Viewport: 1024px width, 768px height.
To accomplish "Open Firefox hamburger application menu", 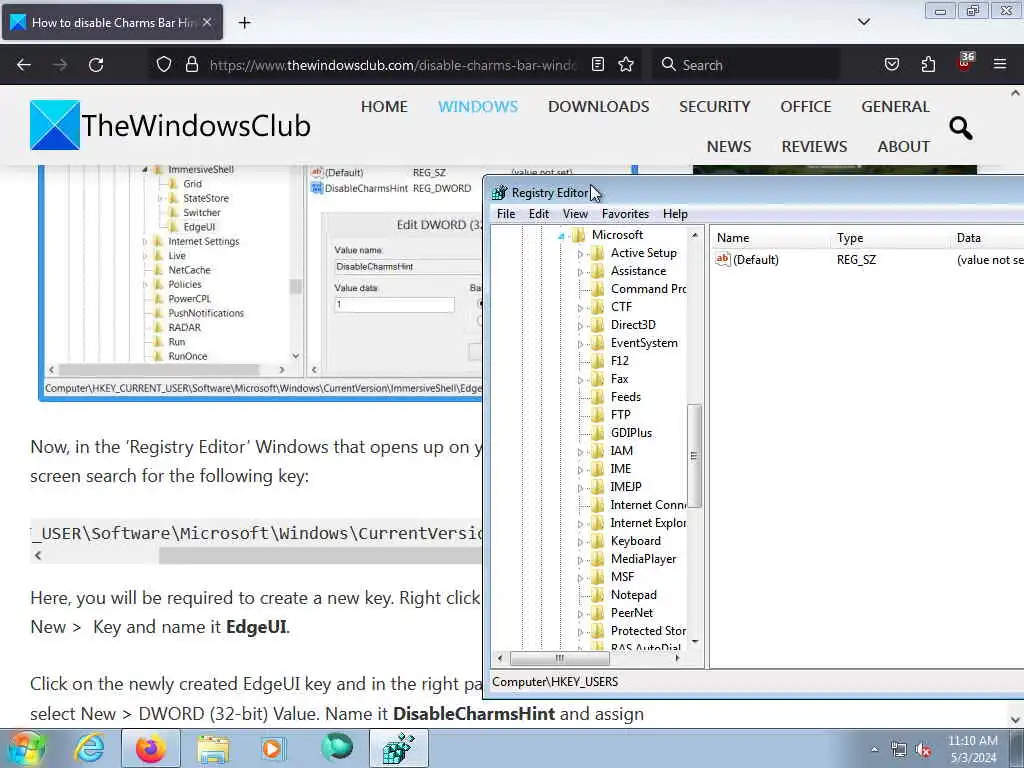I will [x=1000, y=65].
